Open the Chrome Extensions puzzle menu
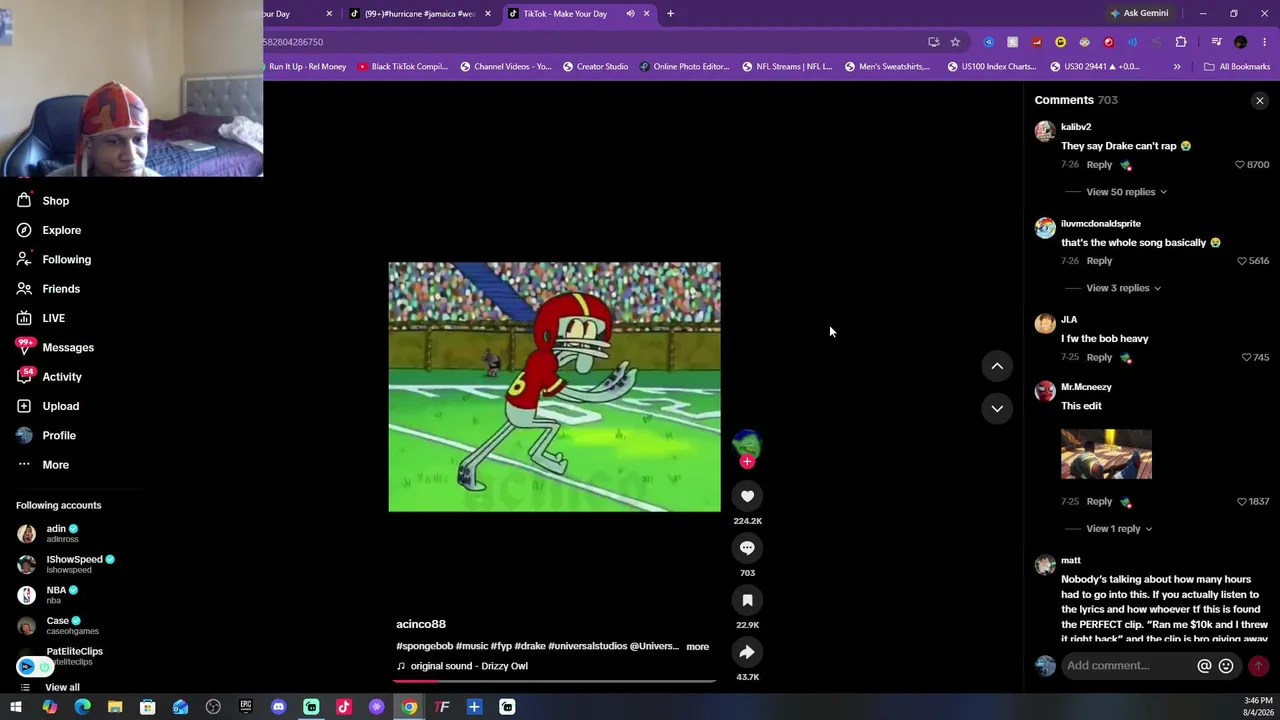1280x720 pixels. click(x=1181, y=42)
